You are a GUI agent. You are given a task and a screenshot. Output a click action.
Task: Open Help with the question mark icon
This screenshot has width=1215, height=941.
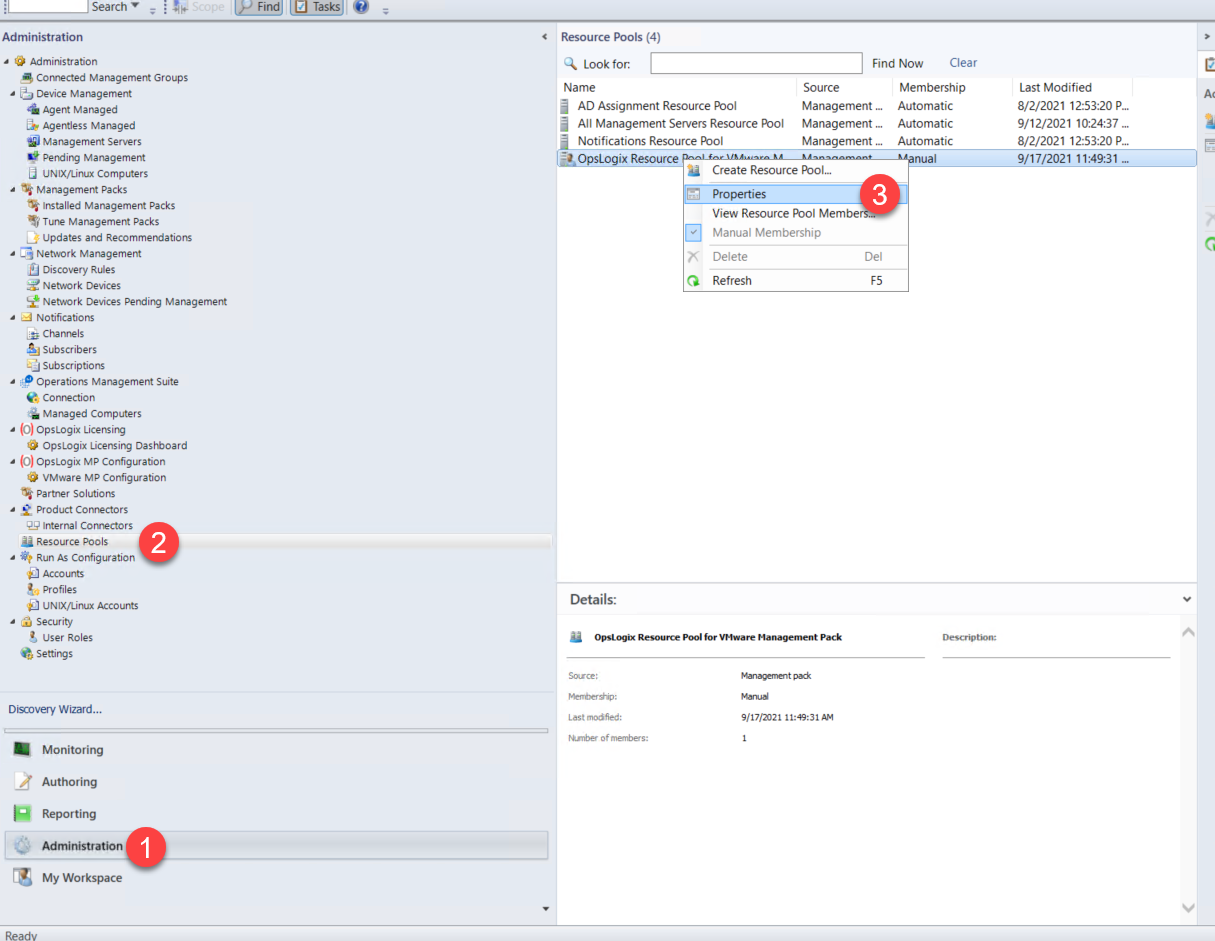tap(360, 7)
